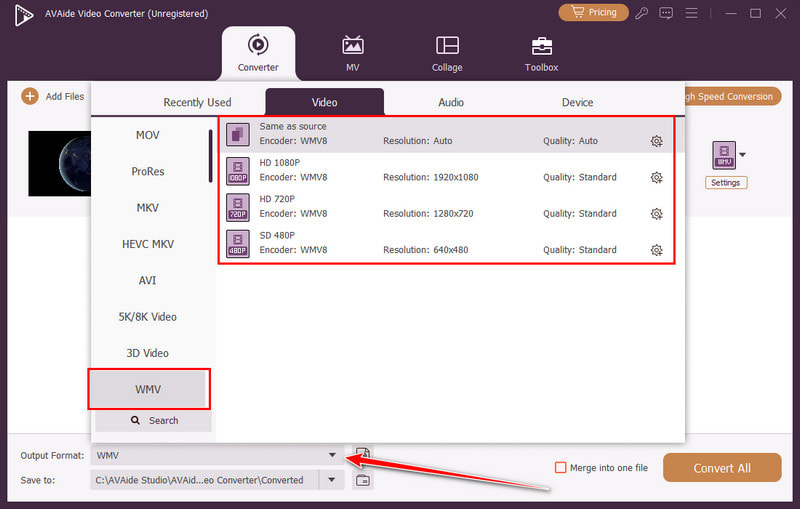This screenshot has width=800, height=509.
Task: Switch to the Collage module
Action: (x=447, y=54)
